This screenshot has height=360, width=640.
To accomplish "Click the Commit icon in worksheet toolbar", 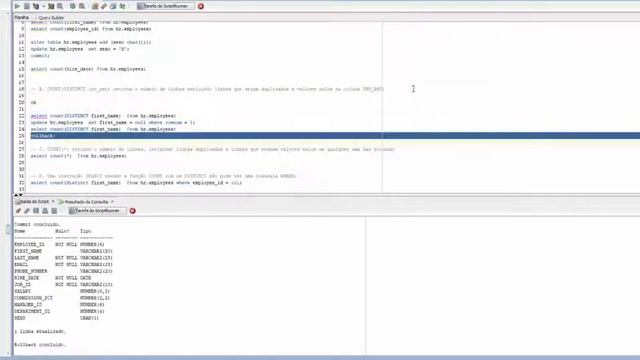I will (x=73, y=6).
